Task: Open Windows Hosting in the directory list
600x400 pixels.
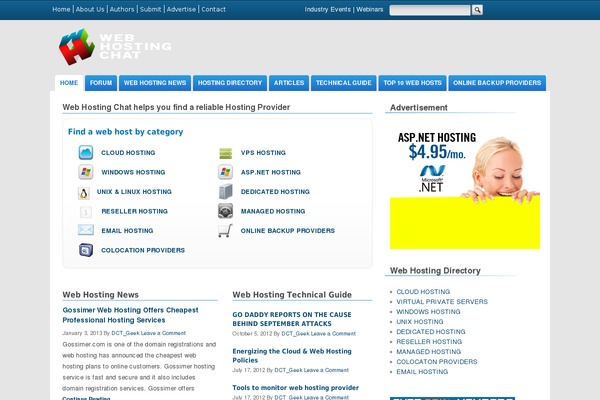Action: pos(428,312)
